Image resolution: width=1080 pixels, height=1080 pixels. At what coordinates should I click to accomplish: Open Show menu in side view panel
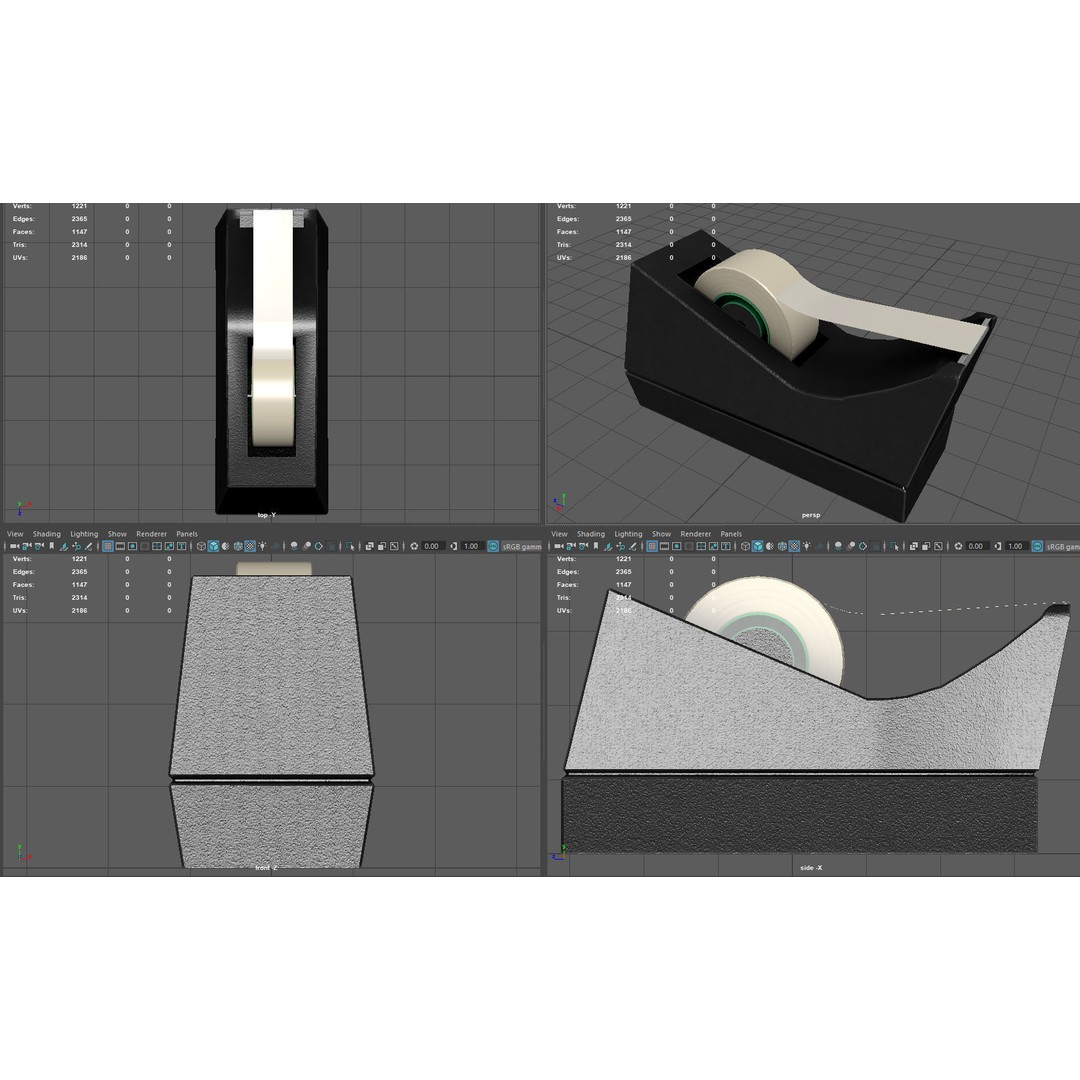[x=661, y=534]
